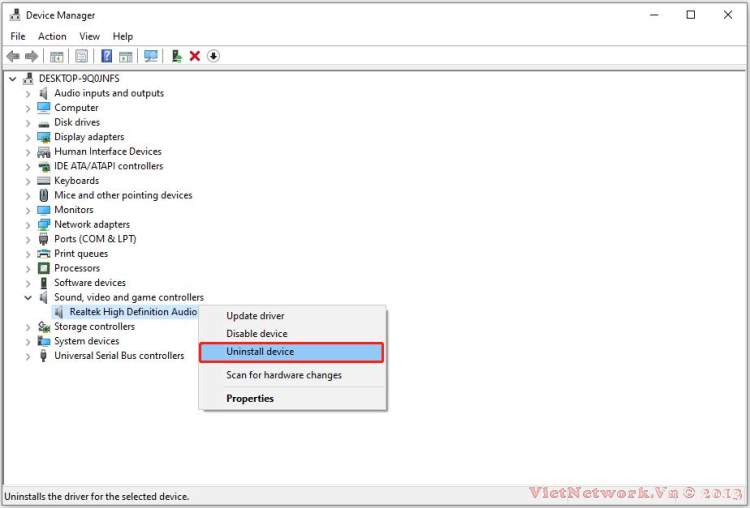Image resolution: width=750 pixels, height=508 pixels.
Task: Expand the Network adapters category
Action: point(28,225)
